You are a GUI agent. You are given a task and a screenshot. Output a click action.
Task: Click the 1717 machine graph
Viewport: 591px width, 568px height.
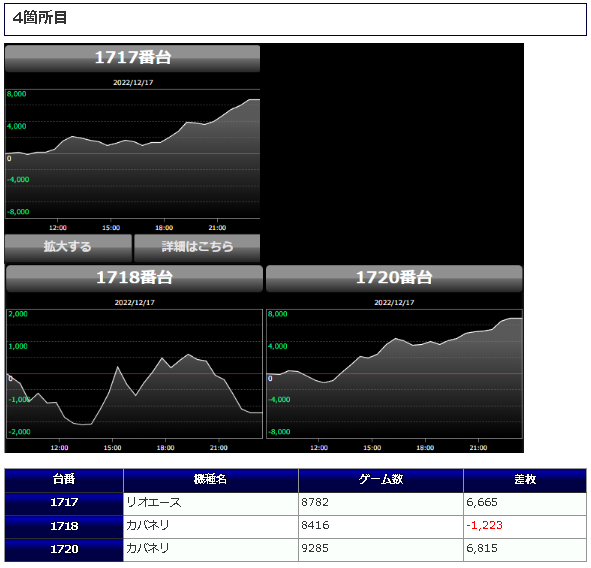pos(132,154)
